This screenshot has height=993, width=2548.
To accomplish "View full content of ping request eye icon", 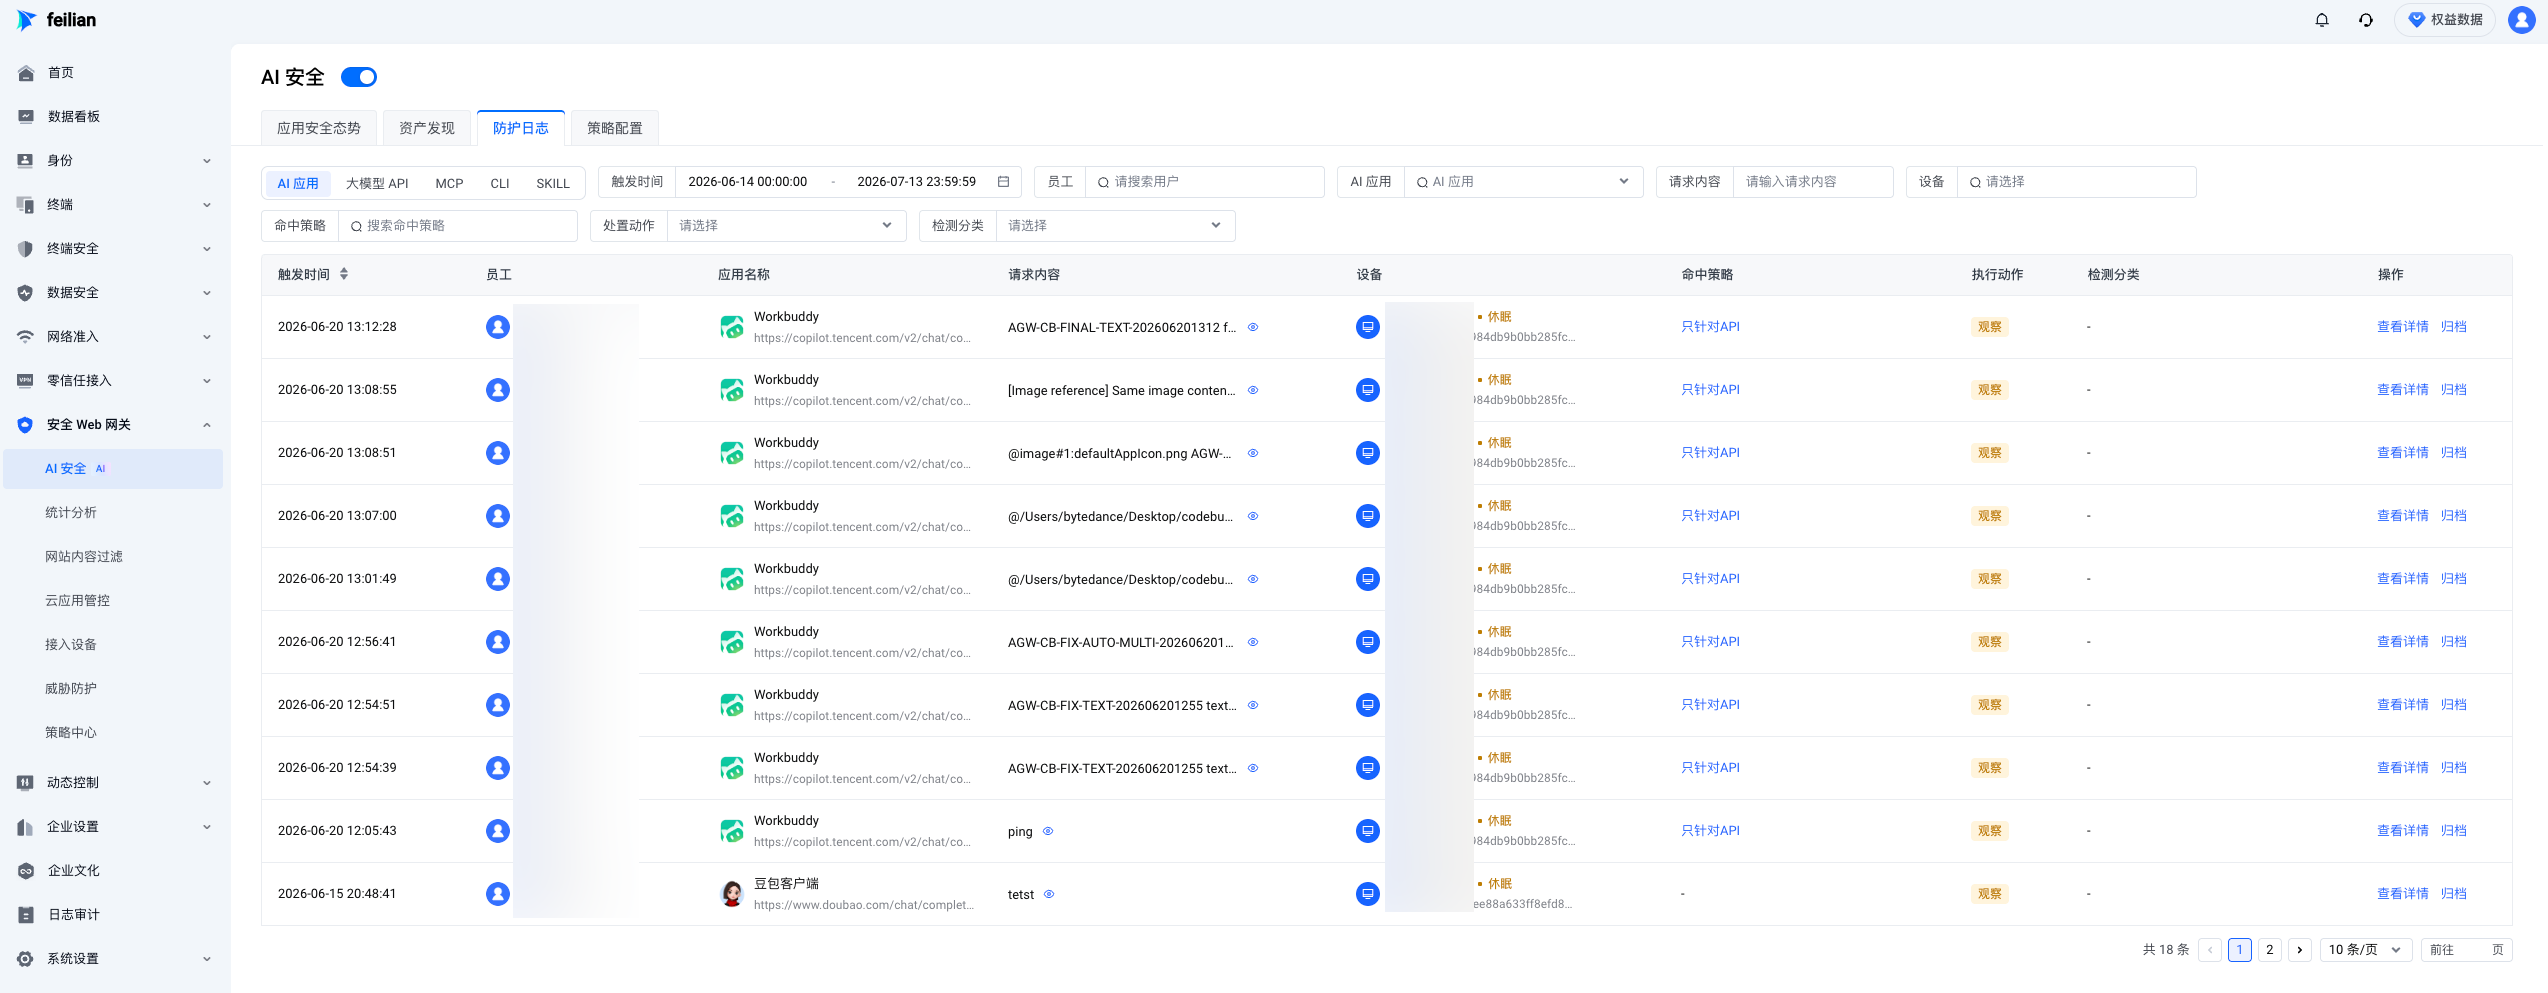I will [x=1048, y=832].
